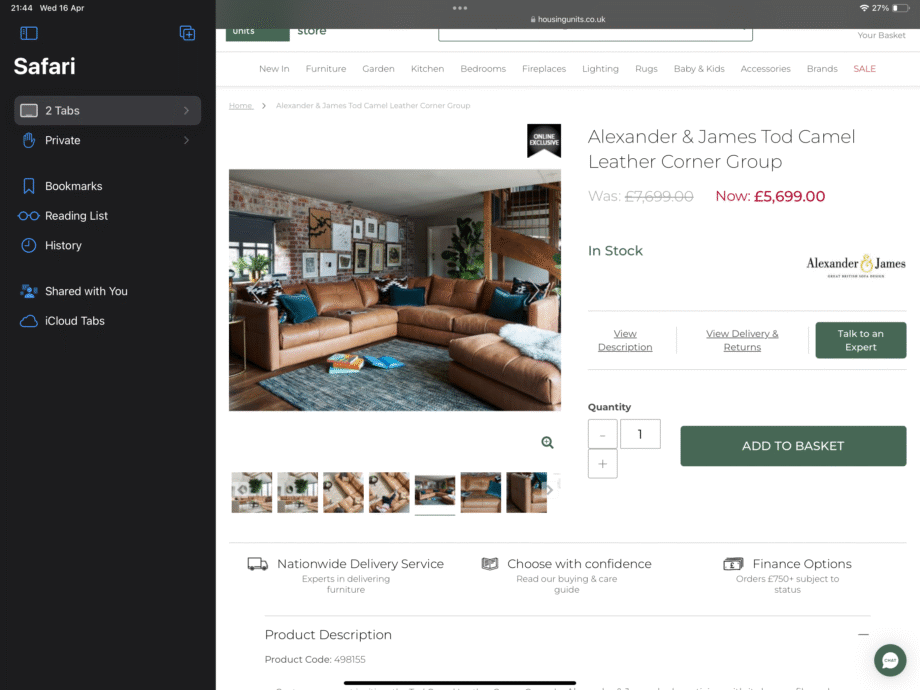Tap the battery status indicator
This screenshot has height=690, width=920.
coord(901,8)
